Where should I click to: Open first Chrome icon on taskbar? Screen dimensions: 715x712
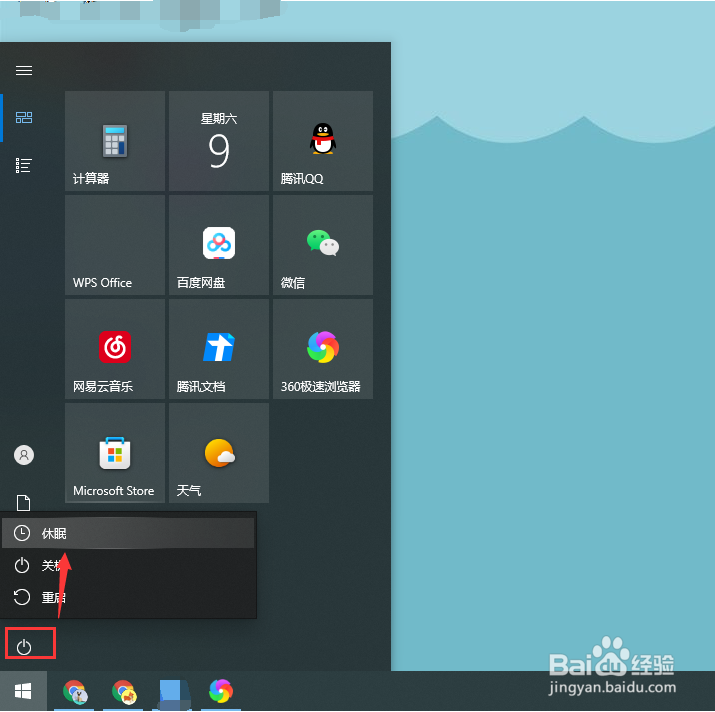click(x=75, y=691)
